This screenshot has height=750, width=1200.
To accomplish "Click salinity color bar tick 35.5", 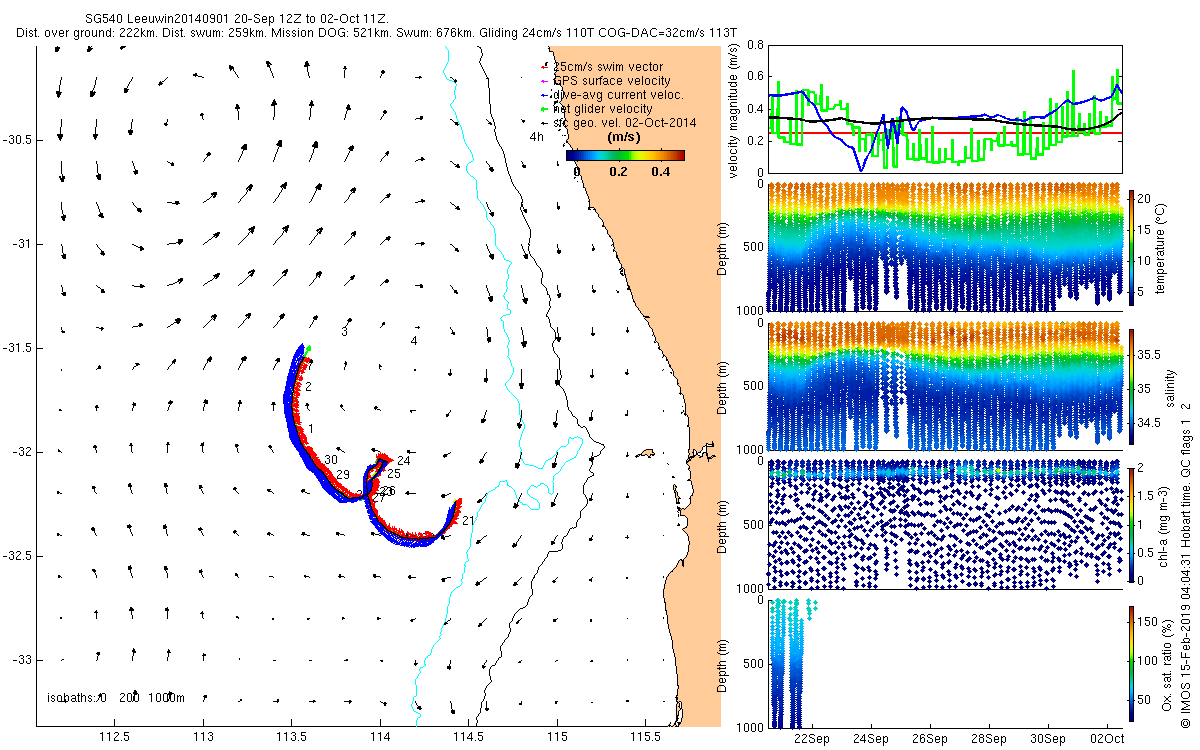I will [x=1149, y=354].
